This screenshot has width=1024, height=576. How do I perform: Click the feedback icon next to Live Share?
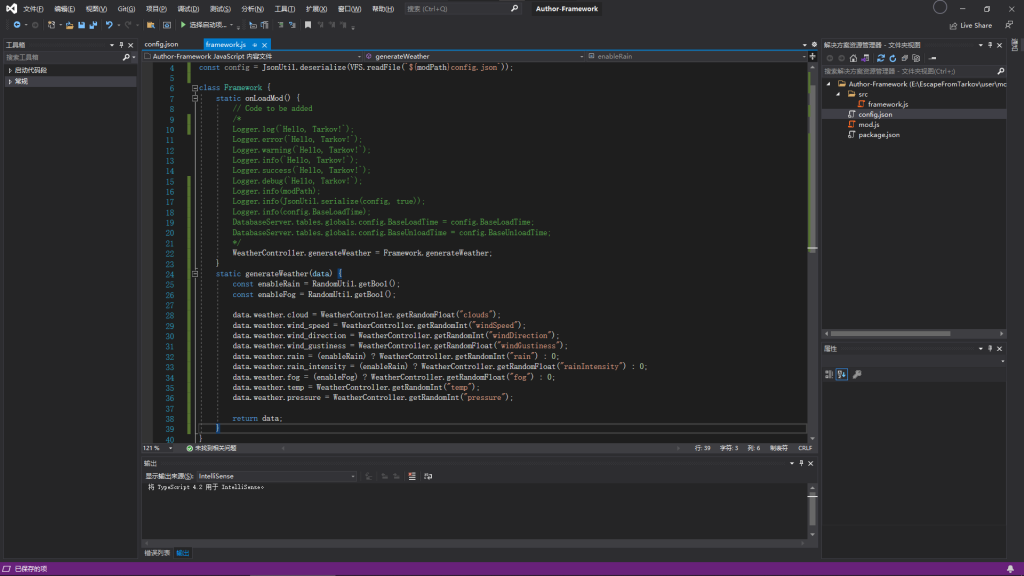(1009, 25)
